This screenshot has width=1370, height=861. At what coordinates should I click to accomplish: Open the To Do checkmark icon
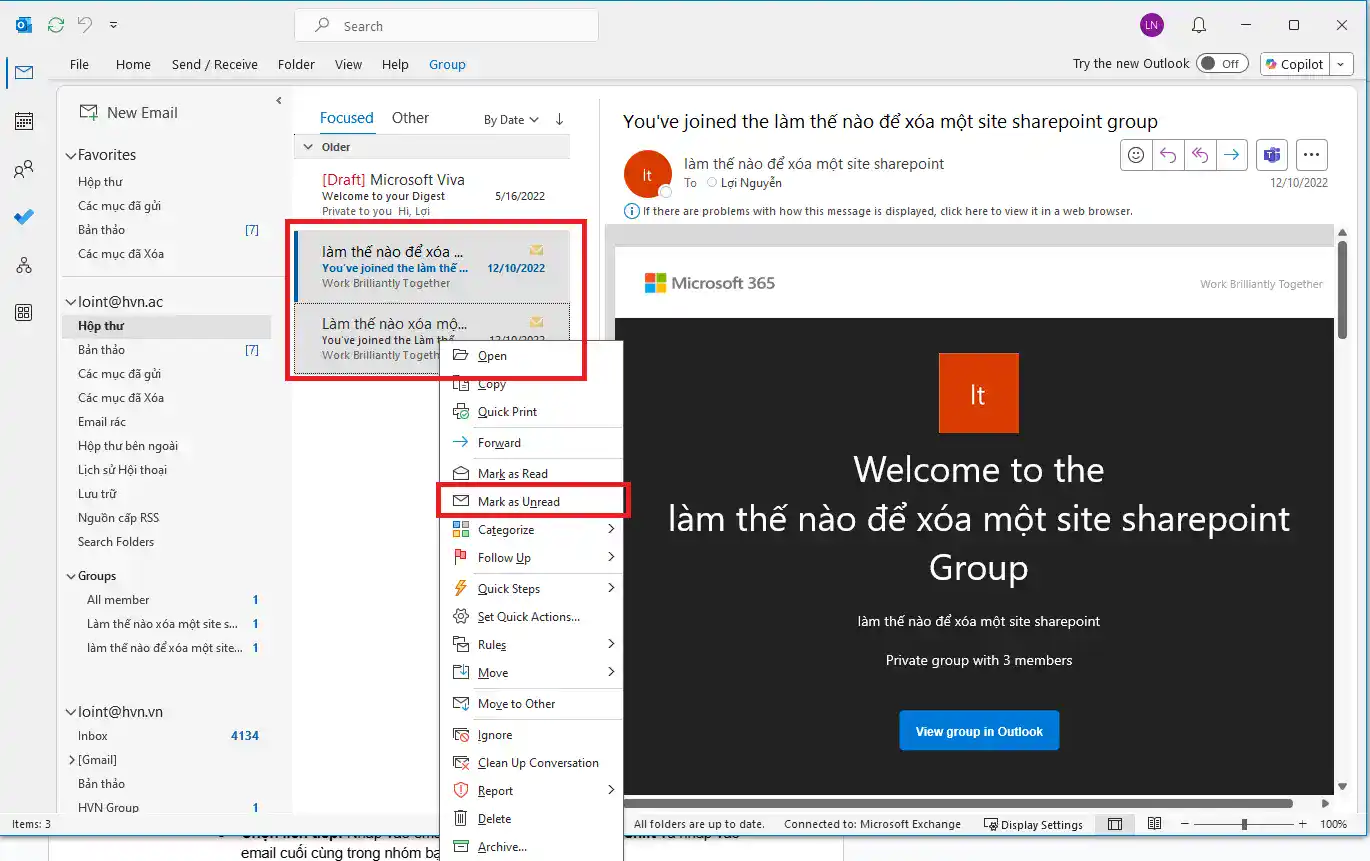coord(24,217)
